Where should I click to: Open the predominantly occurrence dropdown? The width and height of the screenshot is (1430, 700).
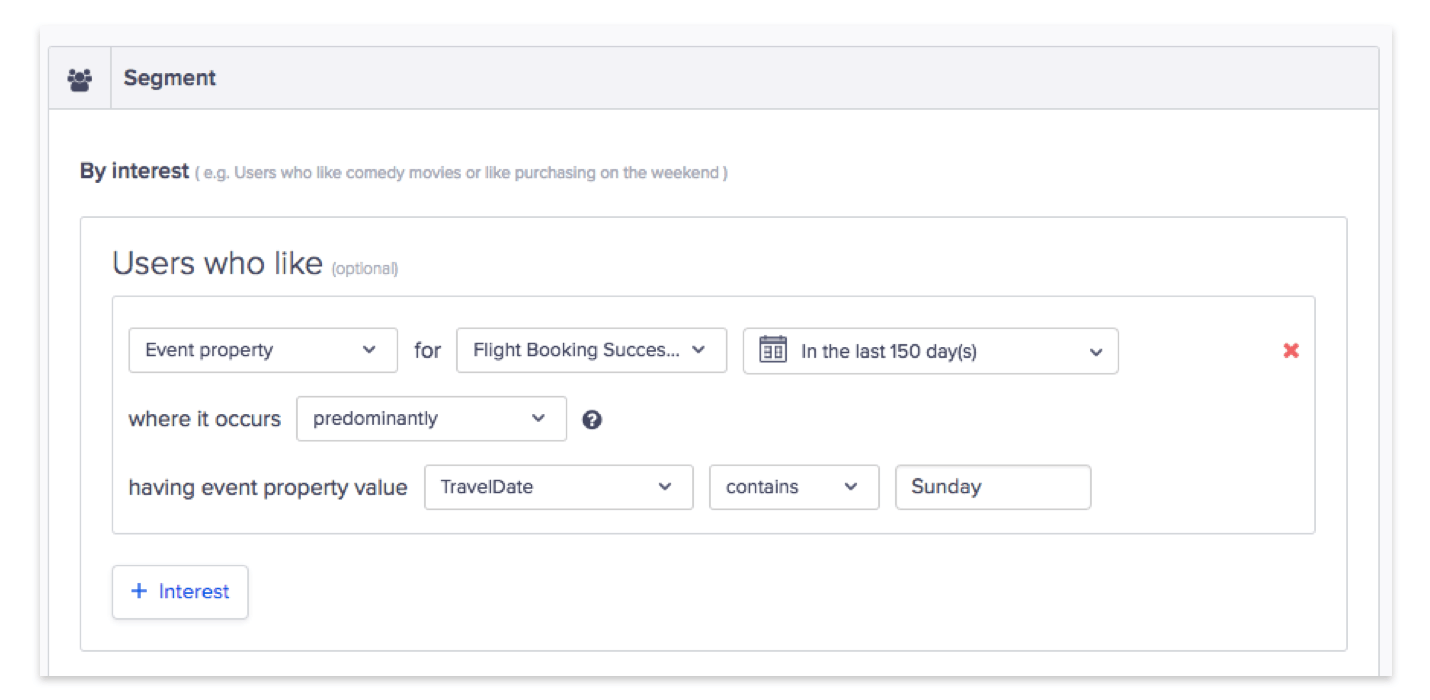(x=432, y=419)
